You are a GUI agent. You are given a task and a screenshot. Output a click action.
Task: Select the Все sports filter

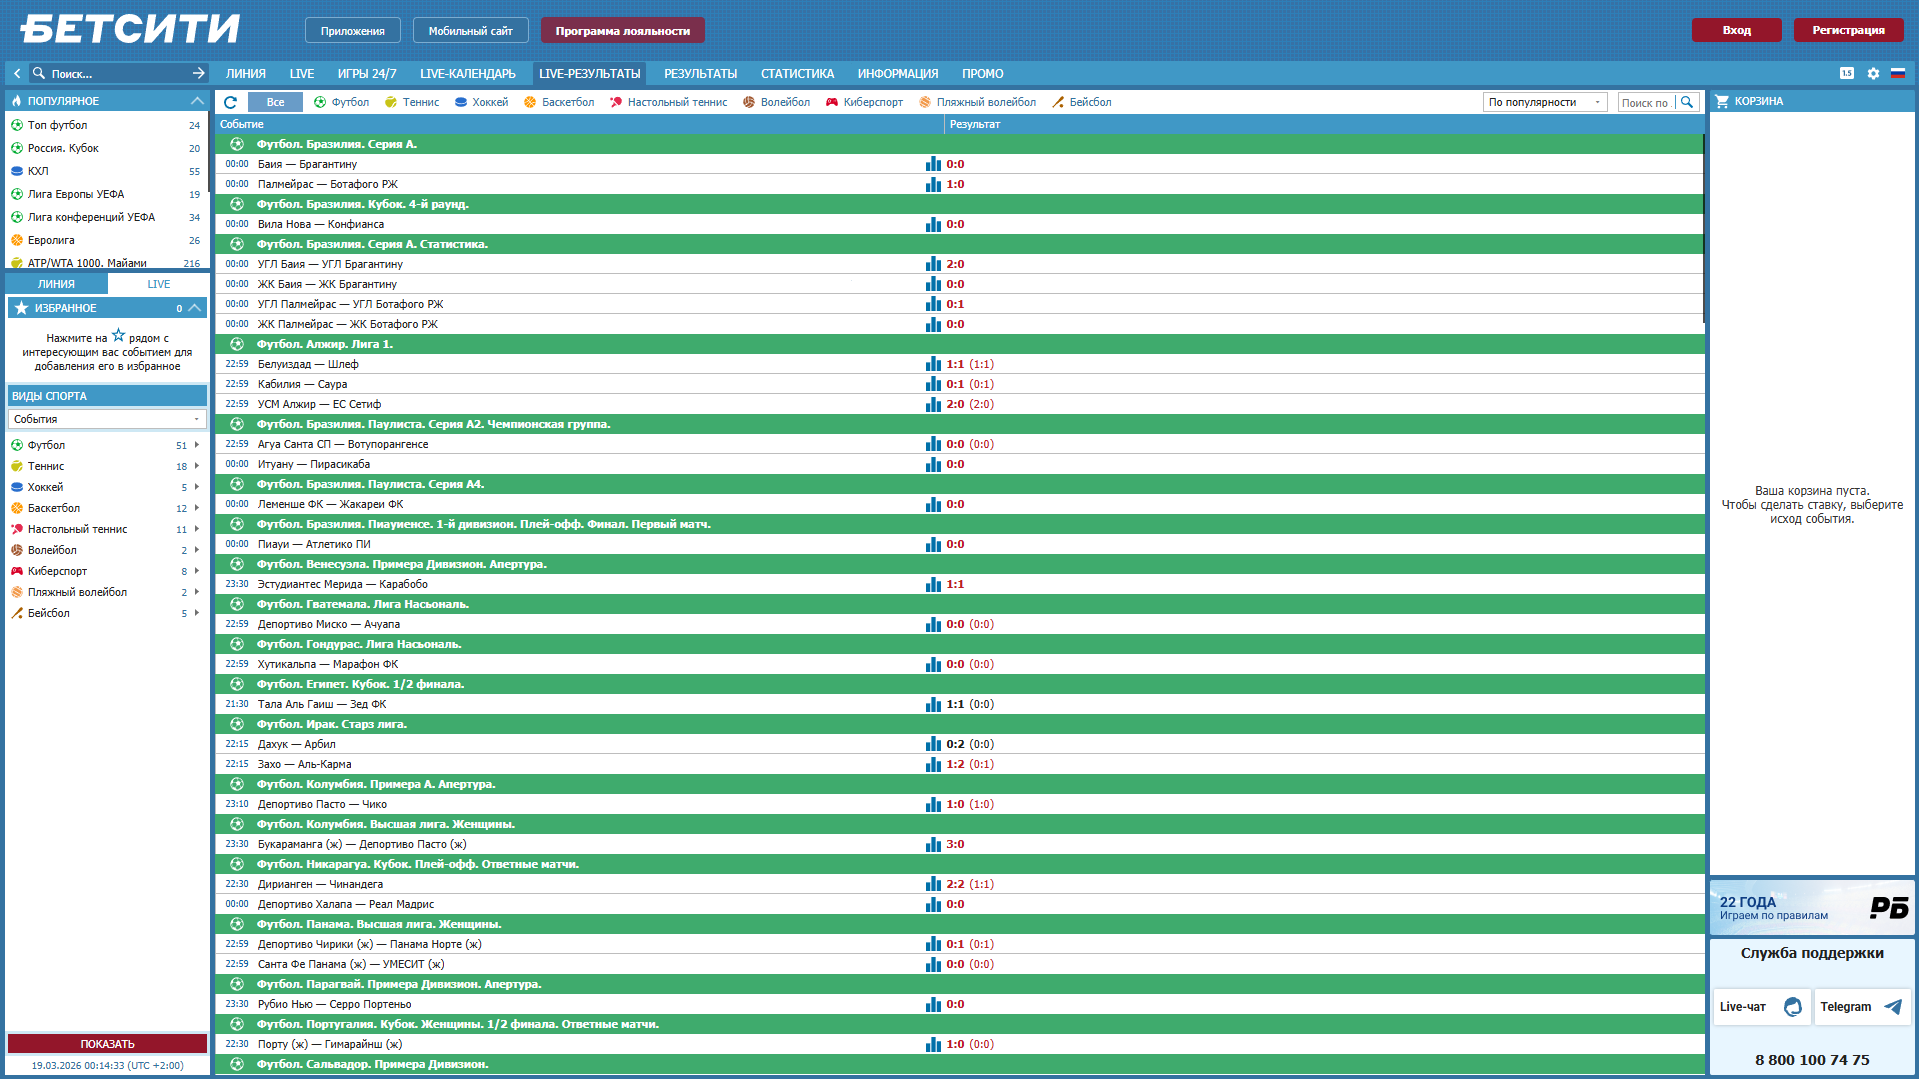275,102
